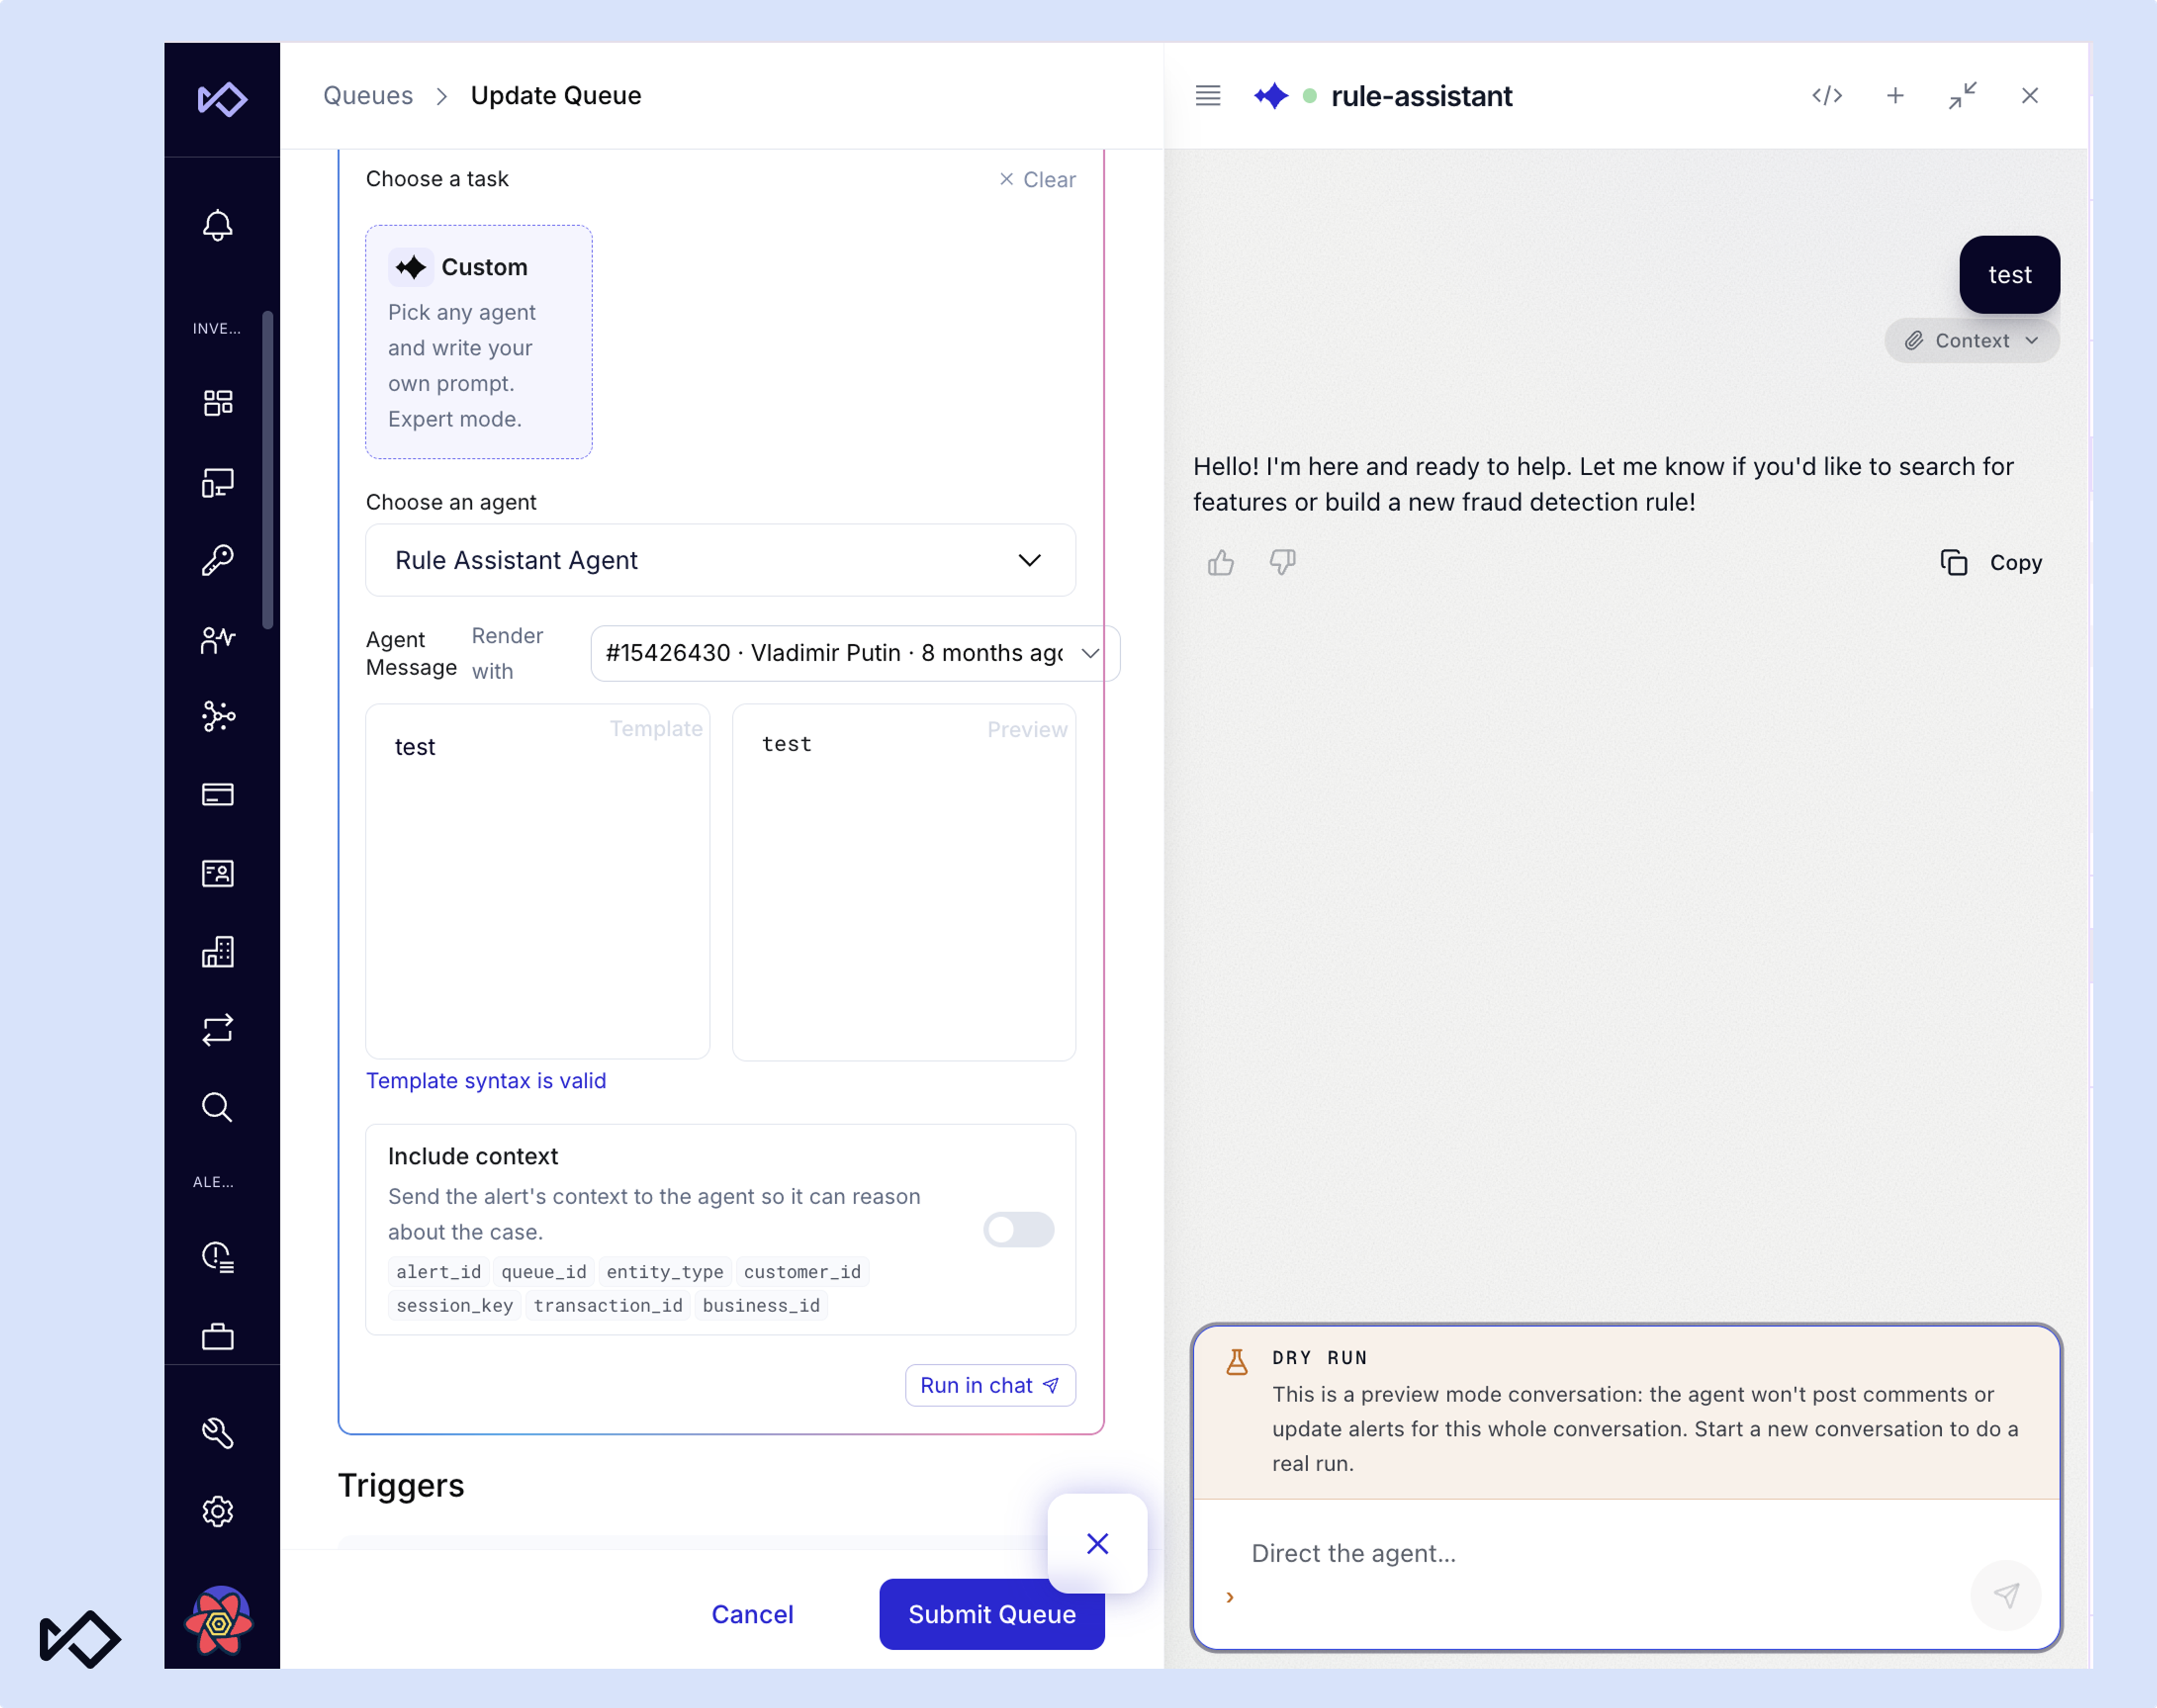This screenshot has width=2157, height=1708.
Task: Open the credit card icon in sidebar
Action: [x=217, y=794]
